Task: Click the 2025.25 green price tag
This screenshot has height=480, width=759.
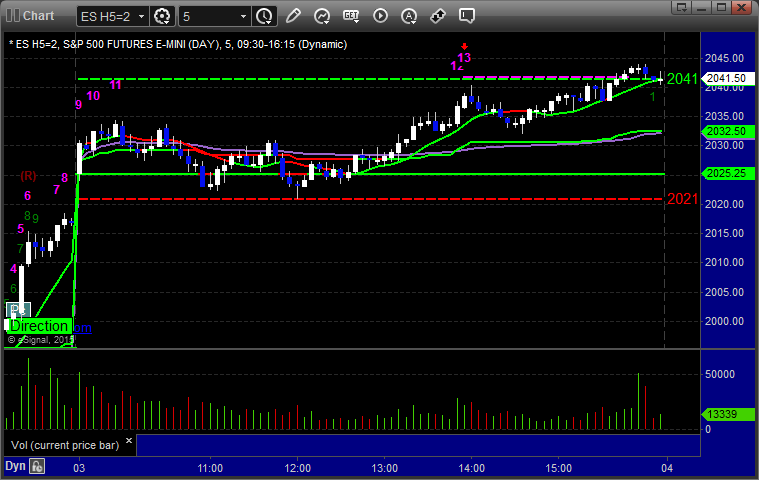Action: [728, 173]
